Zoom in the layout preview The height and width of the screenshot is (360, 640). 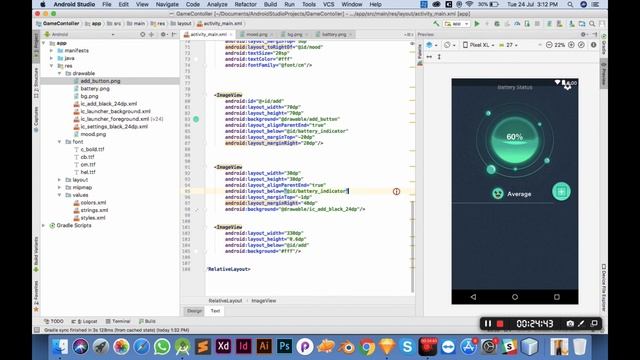pos(571,45)
